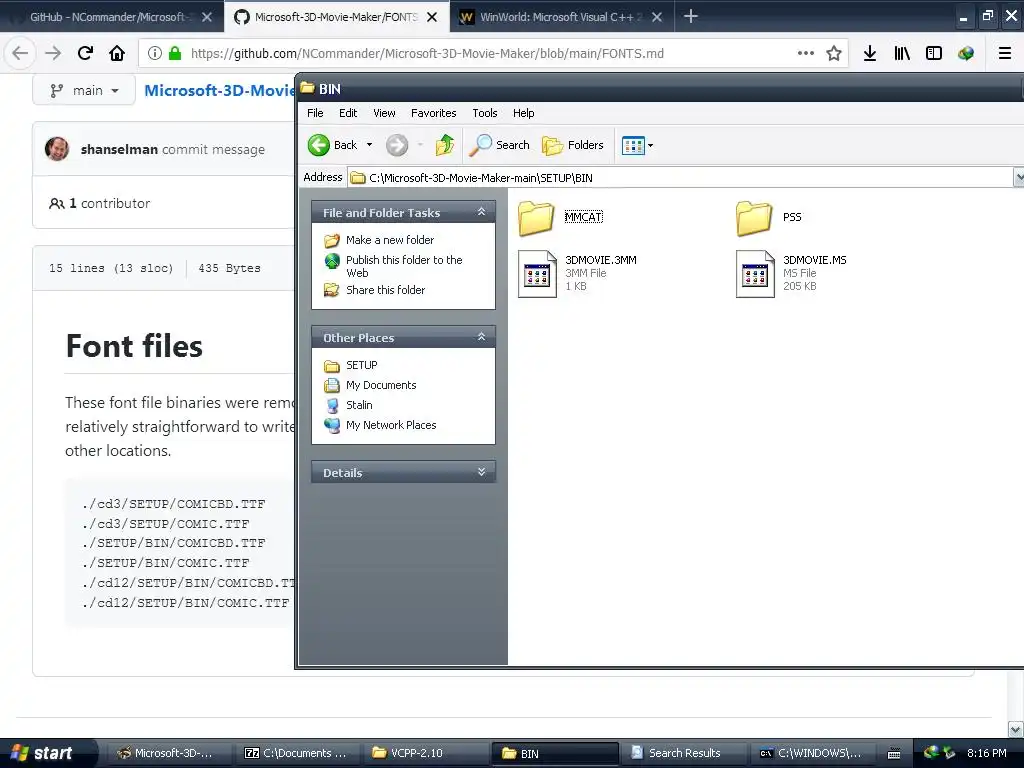Go up one folder level in Explorer
Screen dimensions: 1024x768
click(x=445, y=145)
